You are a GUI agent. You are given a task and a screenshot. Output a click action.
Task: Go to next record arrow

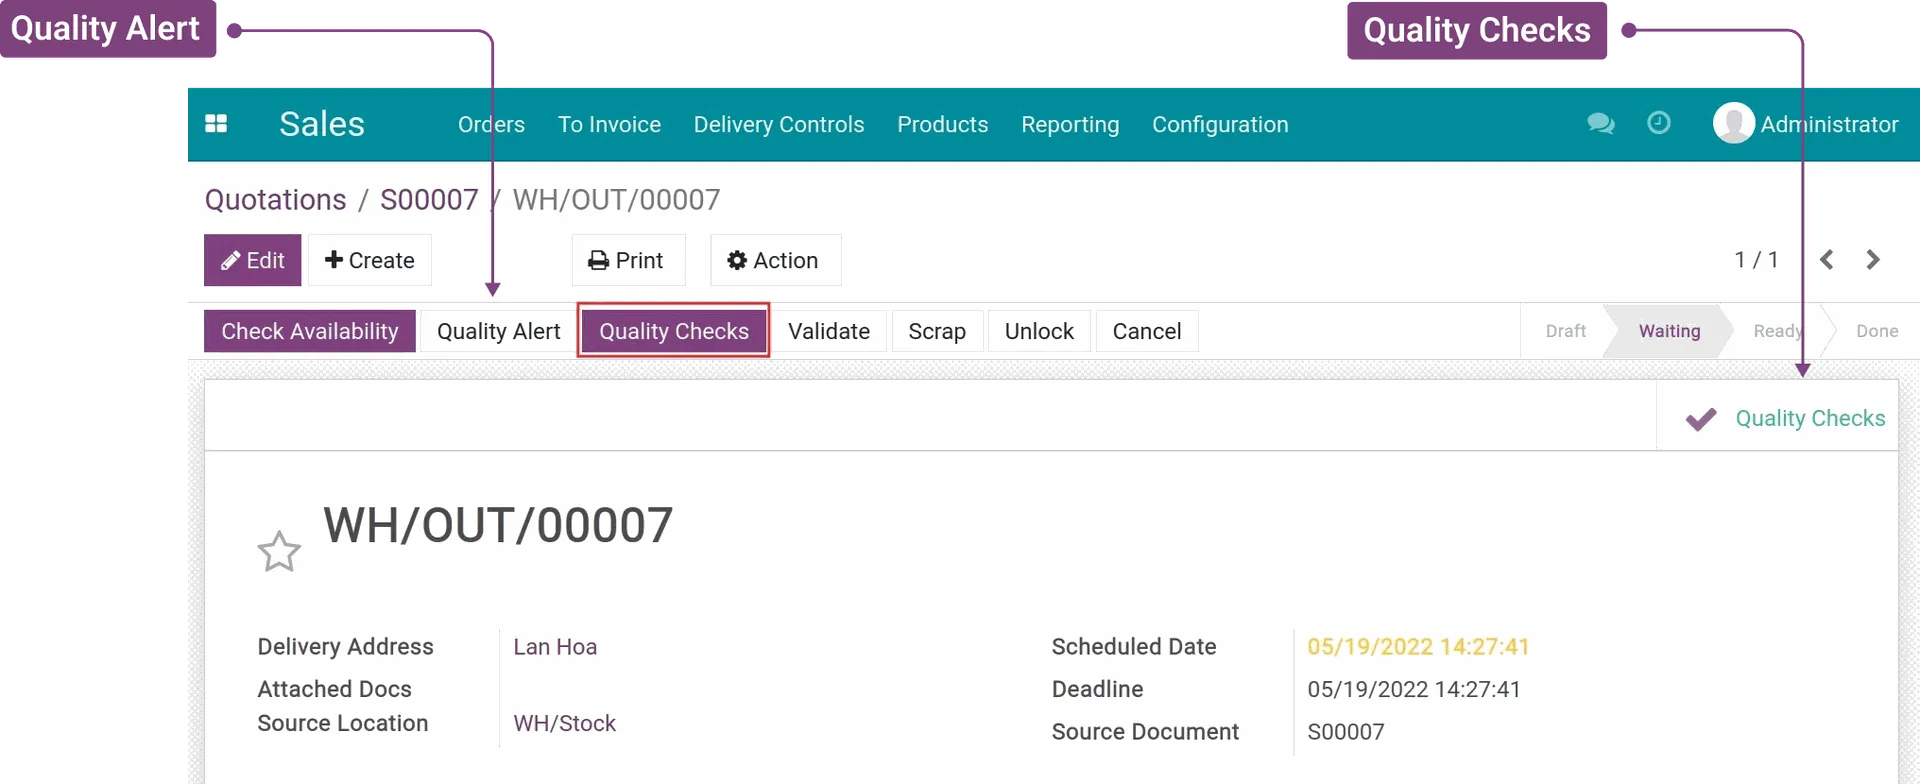tap(1873, 260)
